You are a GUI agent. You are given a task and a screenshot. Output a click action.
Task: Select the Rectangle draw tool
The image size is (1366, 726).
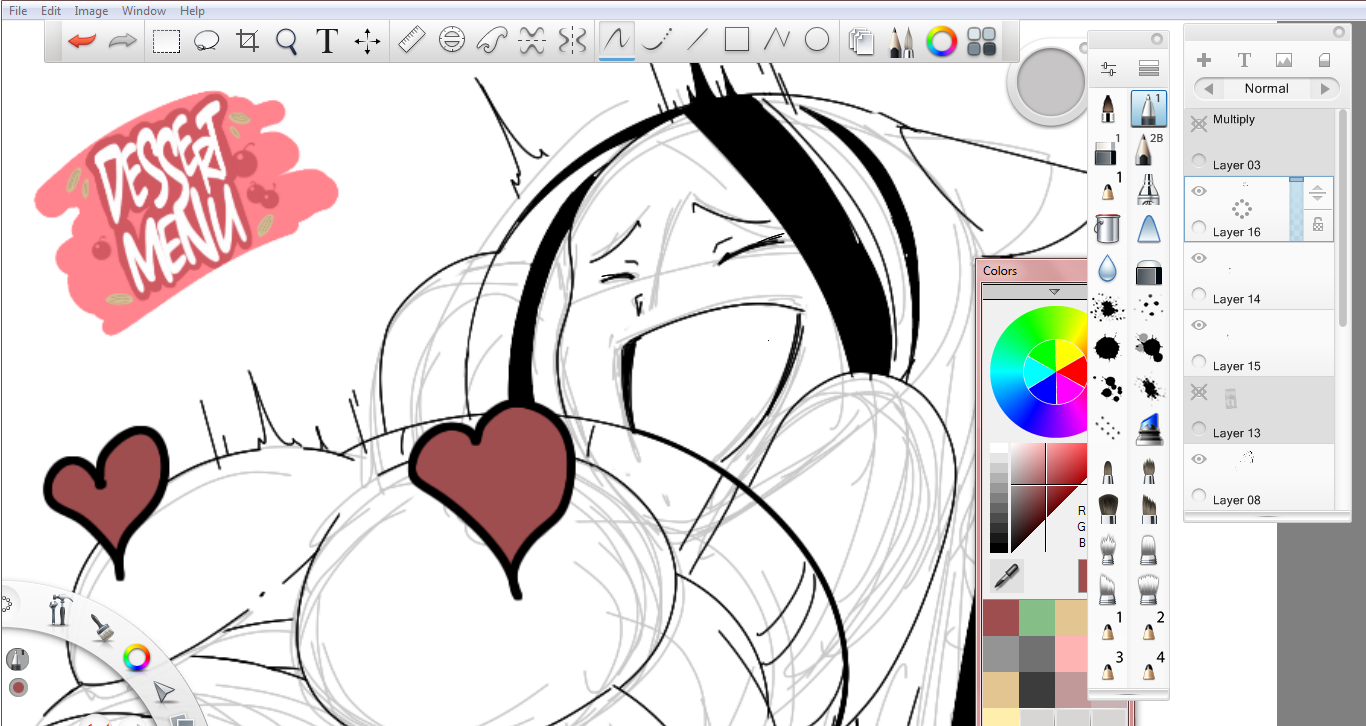pyautogui.click(x=737, y=40)
